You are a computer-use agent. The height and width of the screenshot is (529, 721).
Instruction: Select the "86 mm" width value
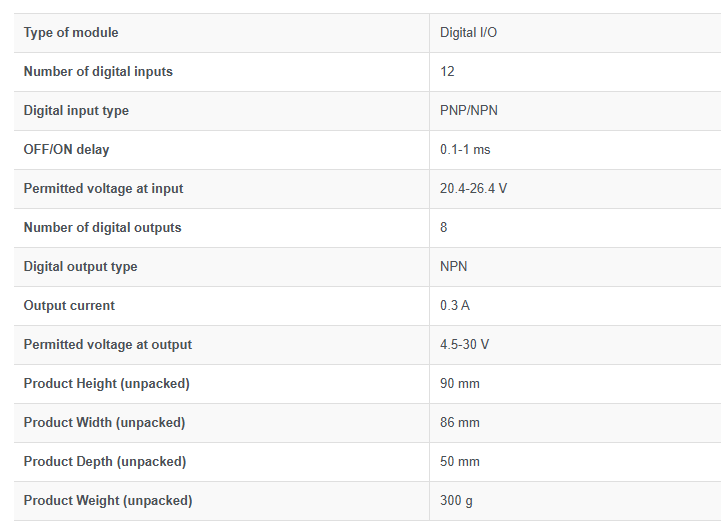click(x=459, y=423)
